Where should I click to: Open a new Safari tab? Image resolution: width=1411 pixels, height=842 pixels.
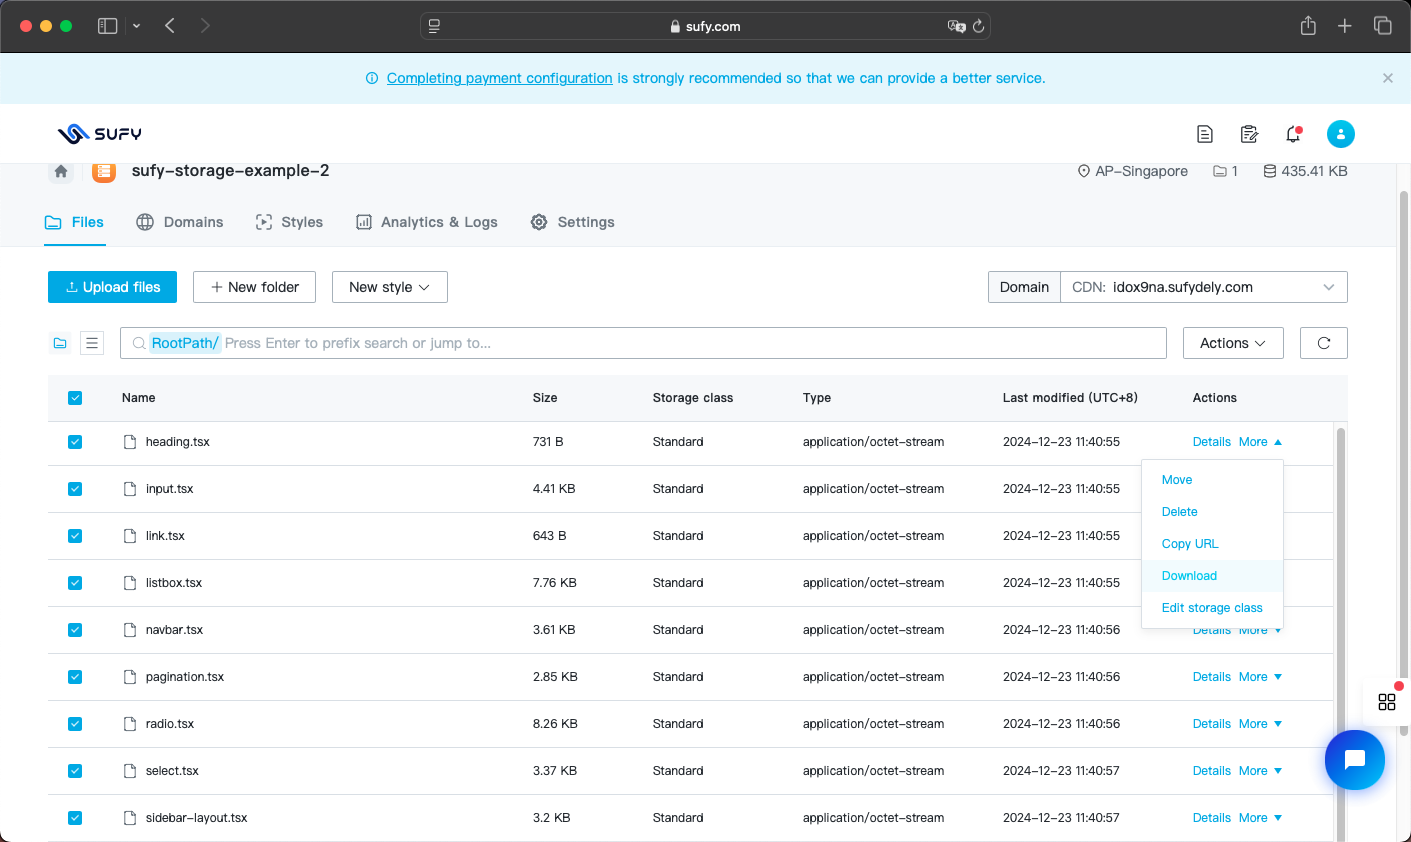click(1345, 26)
